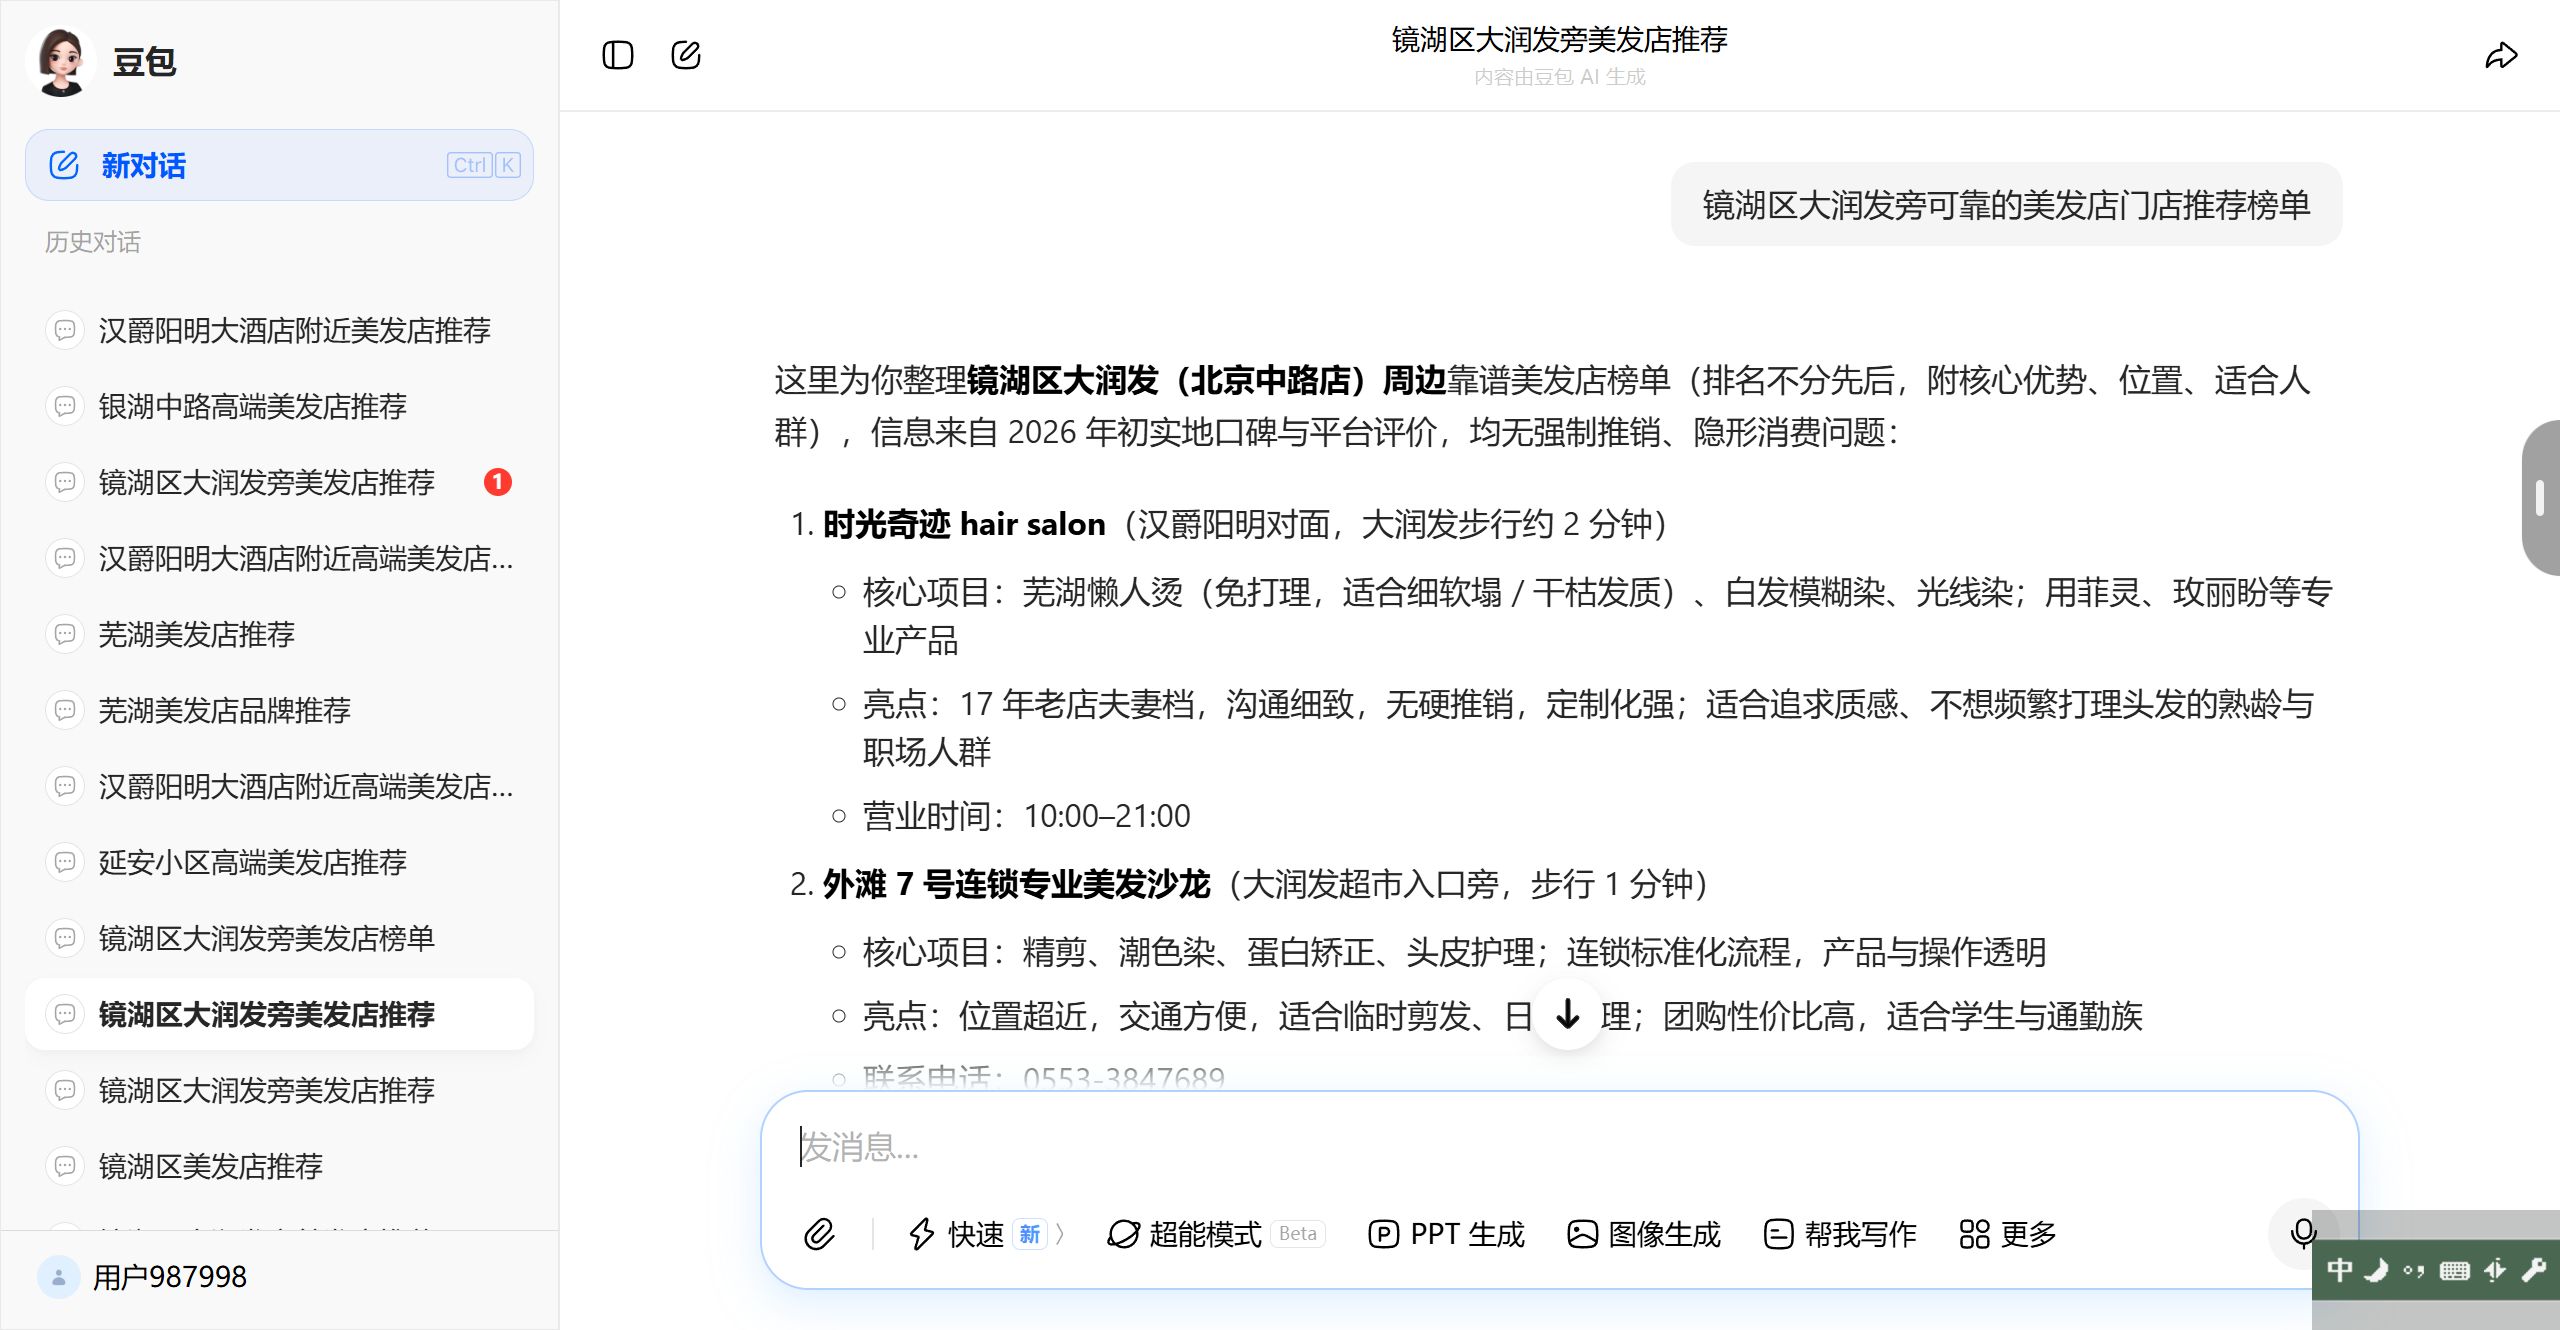
Task: Click IME wrench settings icon
Action: (x=2533, y=1270)
